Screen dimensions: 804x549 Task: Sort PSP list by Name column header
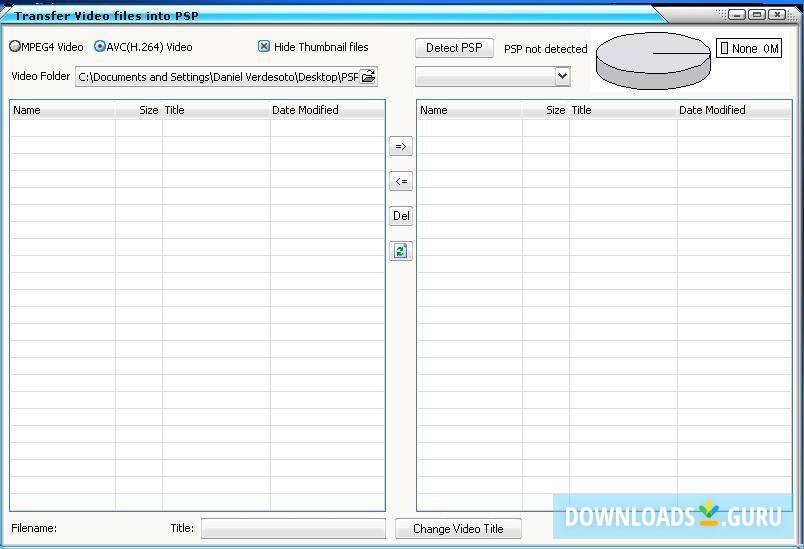pyautogui.click(x=470, y=110)
